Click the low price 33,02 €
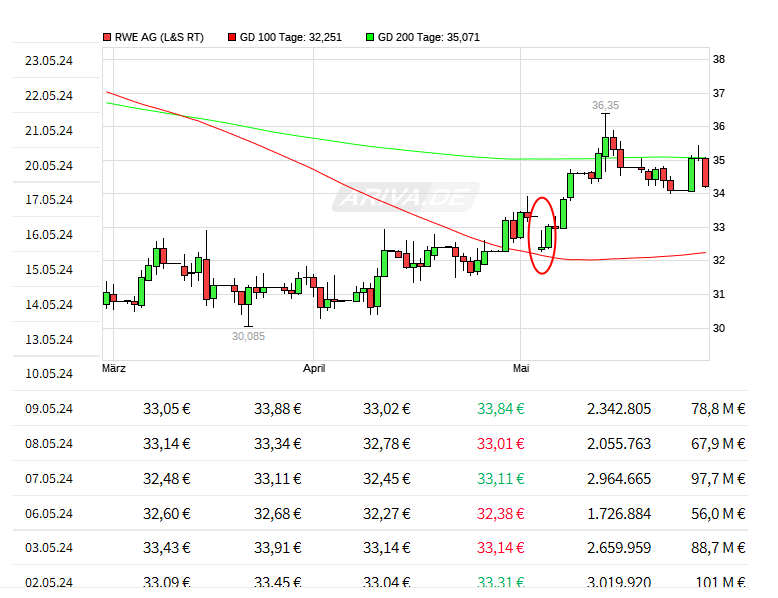778x598 pixels. click(x=387, y=408)
